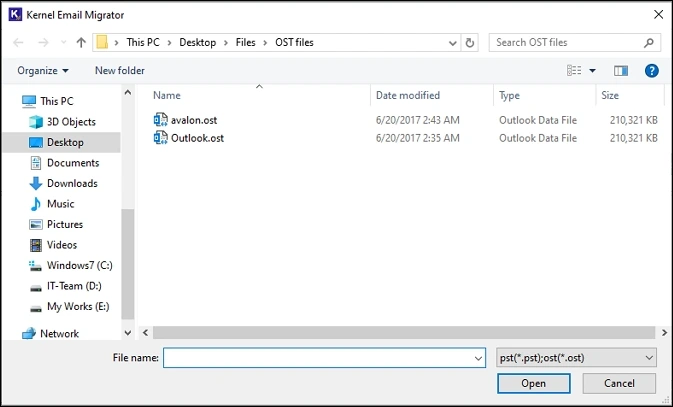This screenshot has width=673, height=407.
Task: Select 'Desktop' in address breadcrumb
Action: (x=197, y=43)
